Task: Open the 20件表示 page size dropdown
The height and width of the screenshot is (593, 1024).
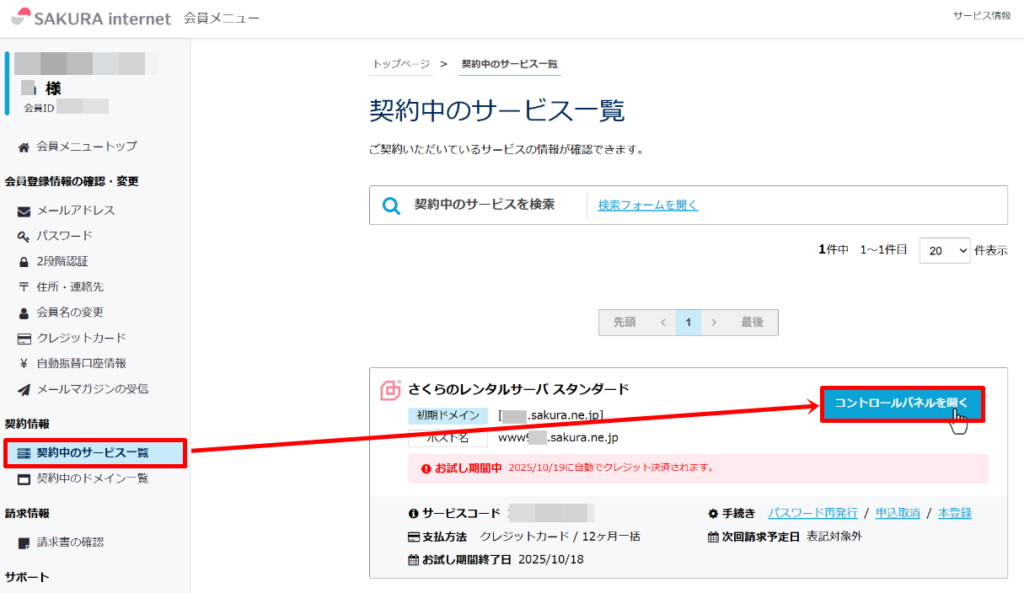Action: 944,250
